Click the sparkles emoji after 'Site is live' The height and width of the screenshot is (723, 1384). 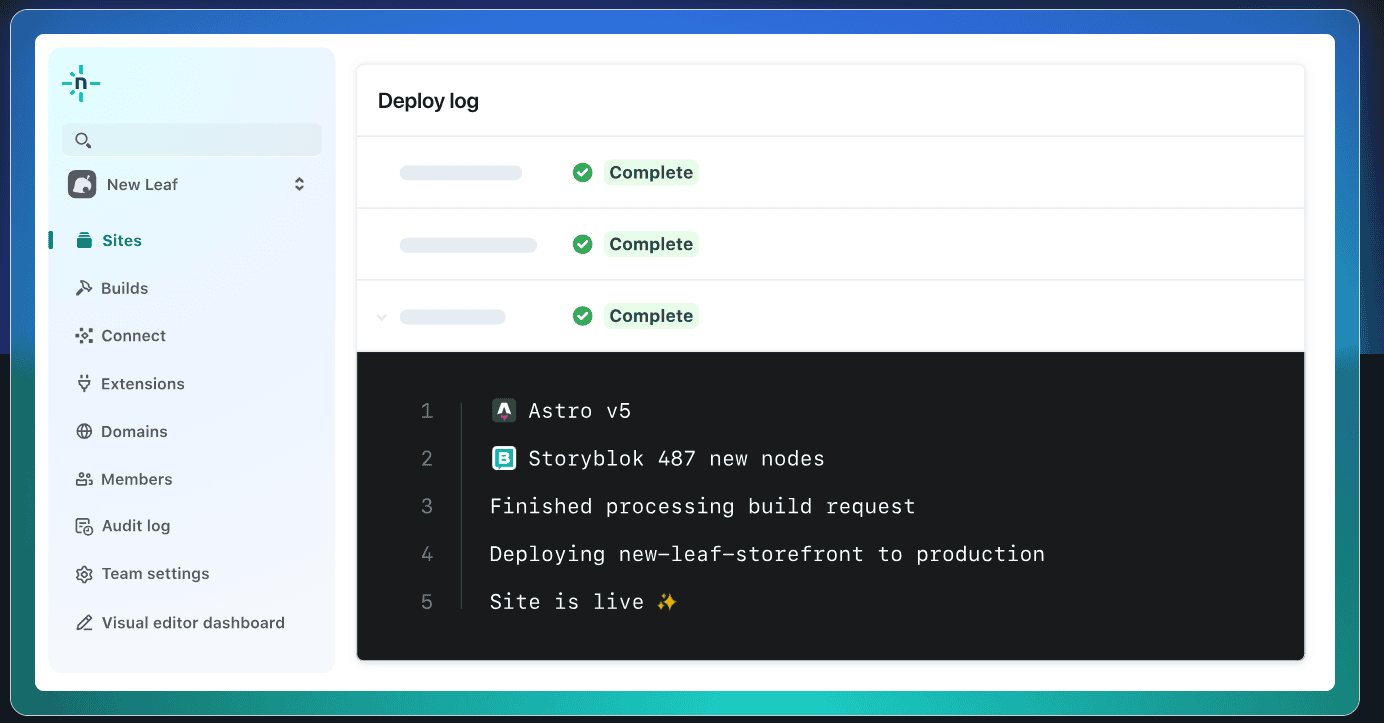tap(667, 602)
